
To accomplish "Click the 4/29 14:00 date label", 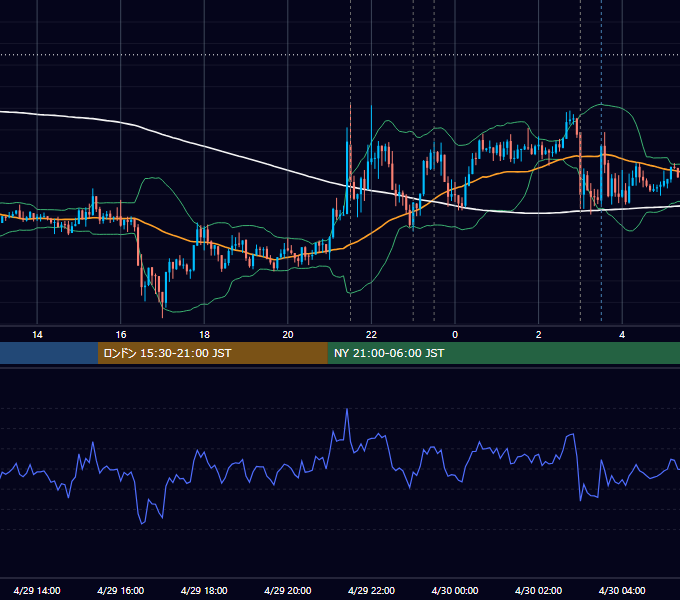I will coord(37,590).
